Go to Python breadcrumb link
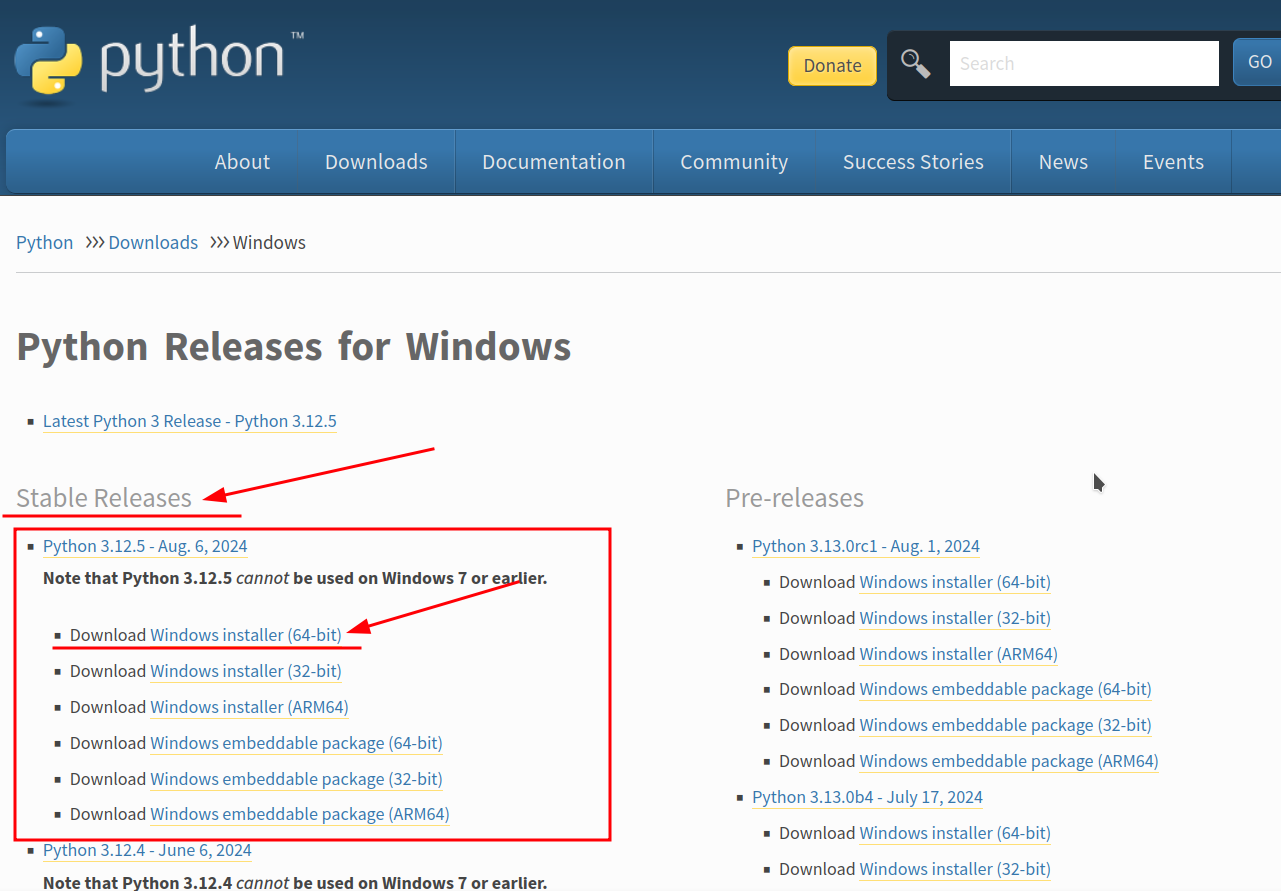This screenshot has width=1281, height=891. click(x=45, y=243)
